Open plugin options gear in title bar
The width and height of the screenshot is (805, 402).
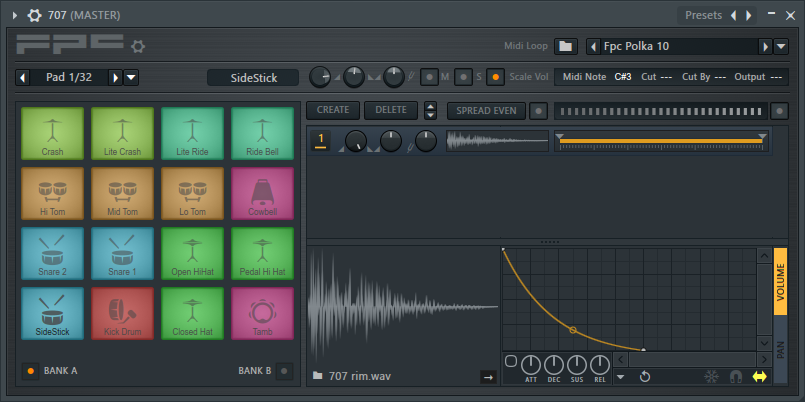coord(34,15)
